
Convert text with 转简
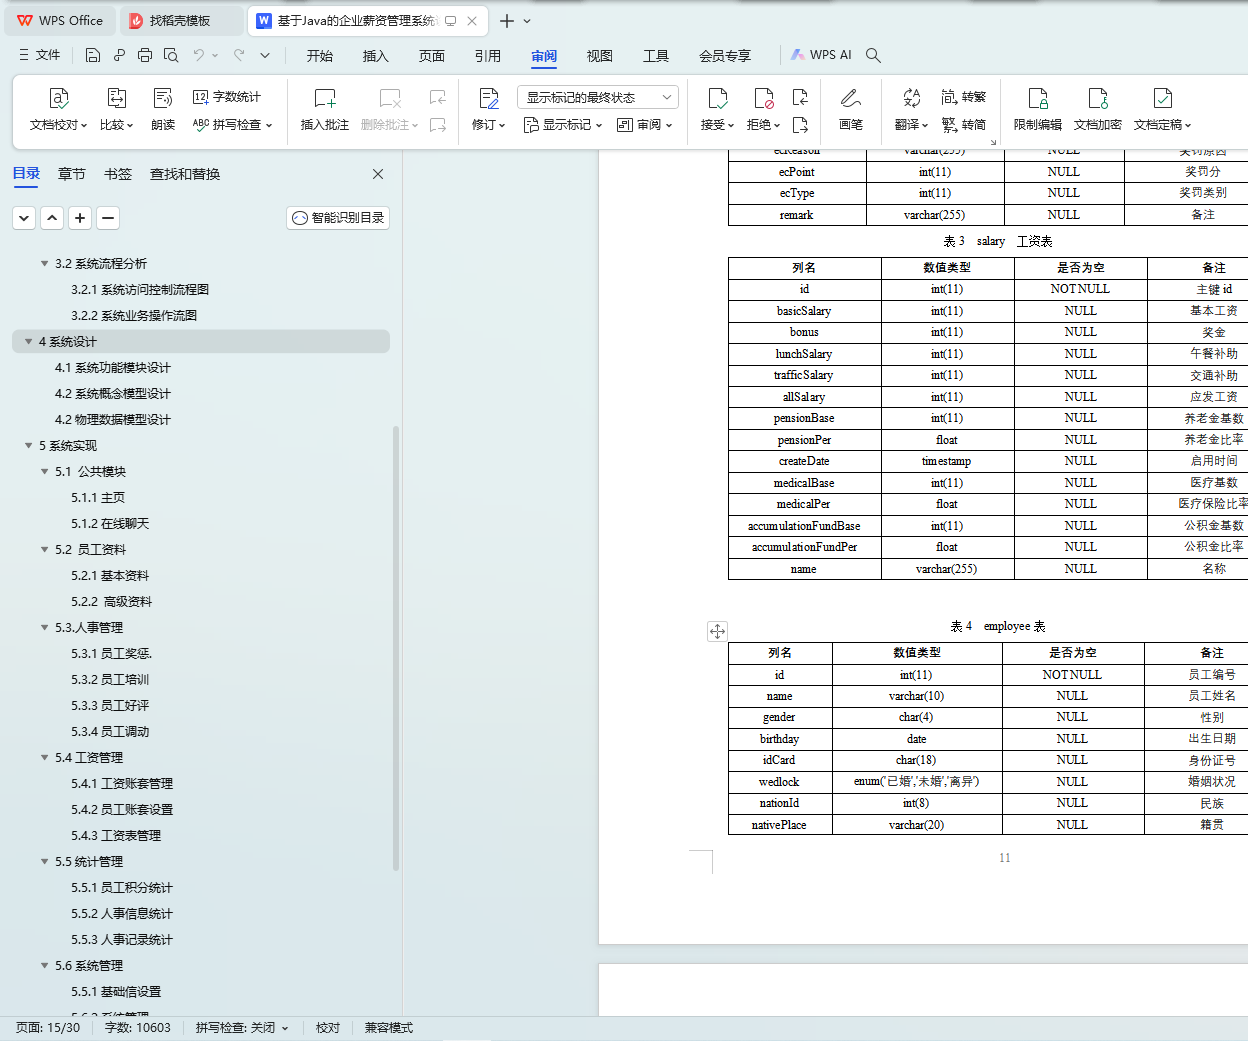coord(964,125)
